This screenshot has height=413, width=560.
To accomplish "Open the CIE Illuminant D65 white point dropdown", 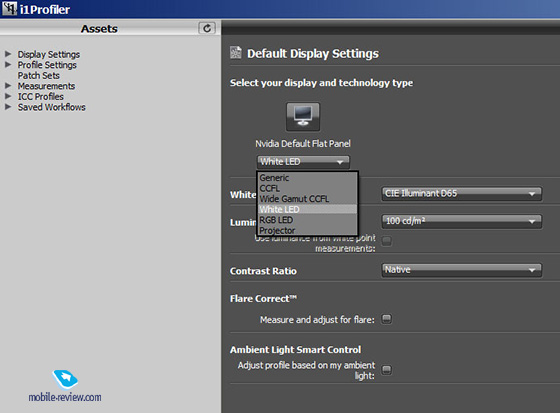I will [461, 194].
